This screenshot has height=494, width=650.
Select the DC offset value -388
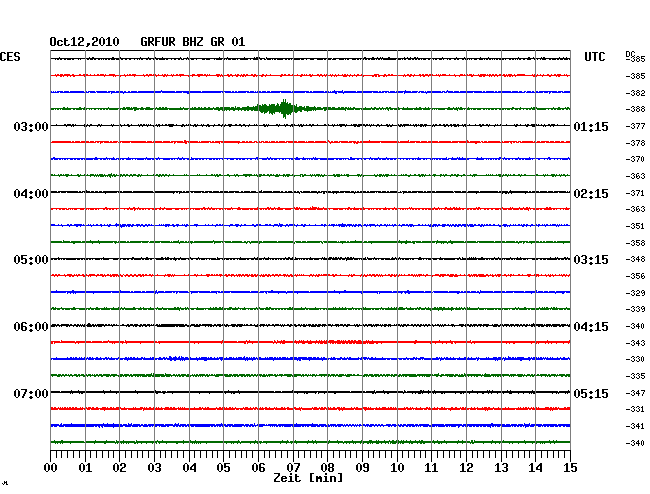click(635, 109)
